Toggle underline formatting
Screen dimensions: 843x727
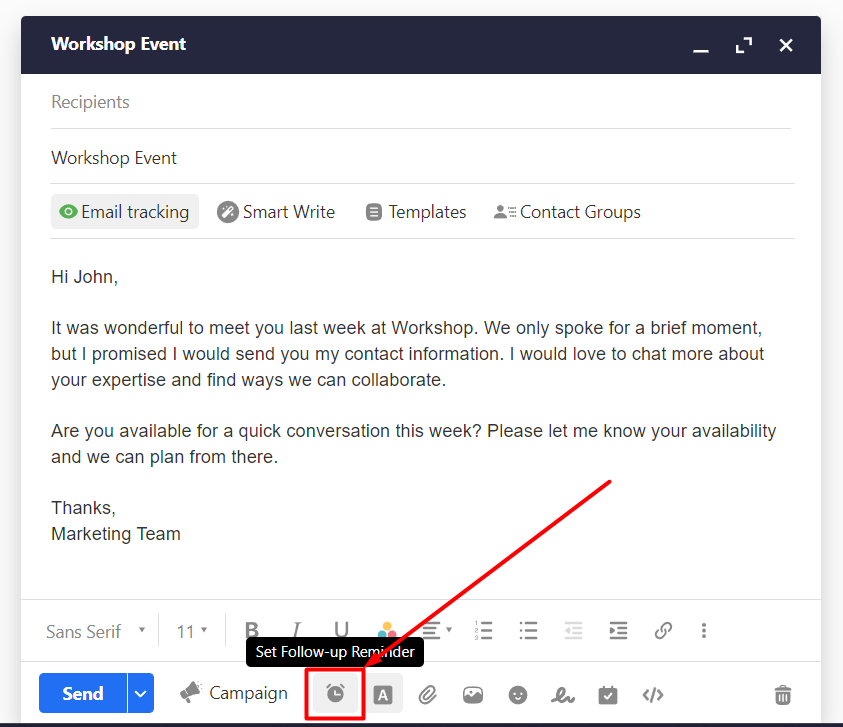pos(341,631)
